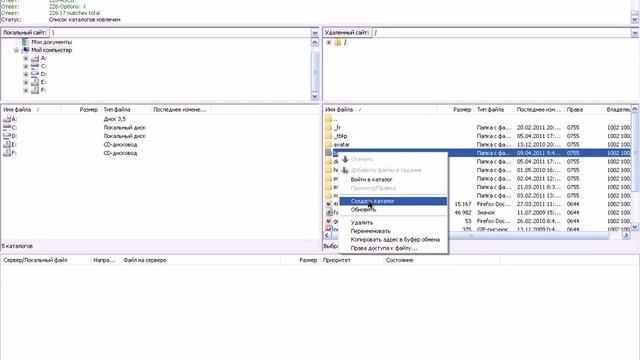Viewport: 640px width, 360px height.
Task: Select 'Мои документы' label in local tree
Action: coord(52,42)
